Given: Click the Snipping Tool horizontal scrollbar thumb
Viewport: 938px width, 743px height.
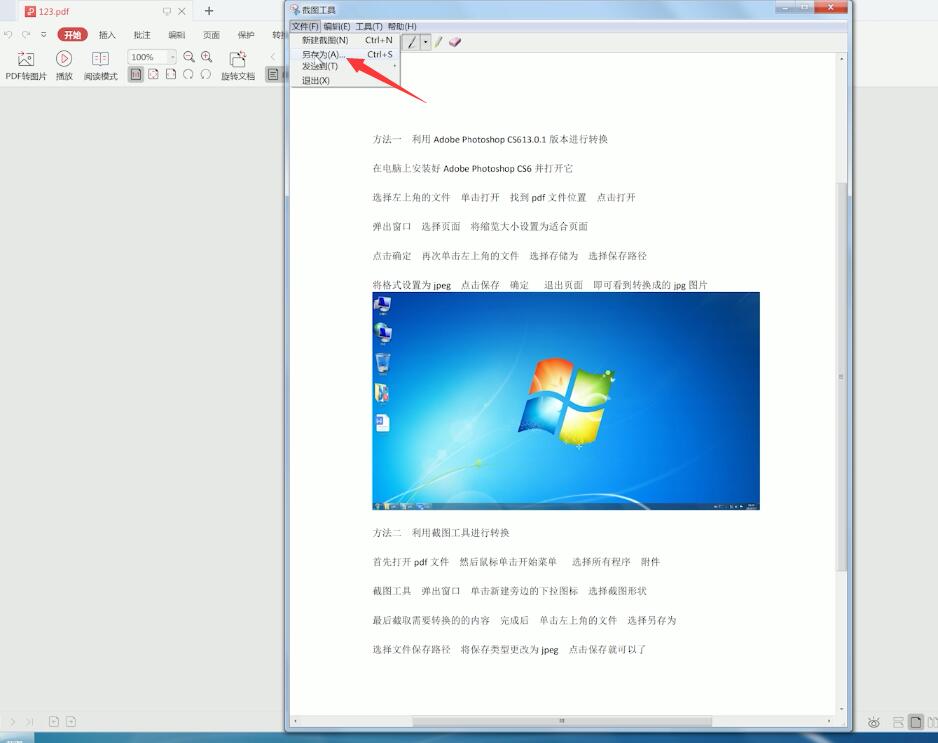Looking at the screenshot, I should coord(562,721).
